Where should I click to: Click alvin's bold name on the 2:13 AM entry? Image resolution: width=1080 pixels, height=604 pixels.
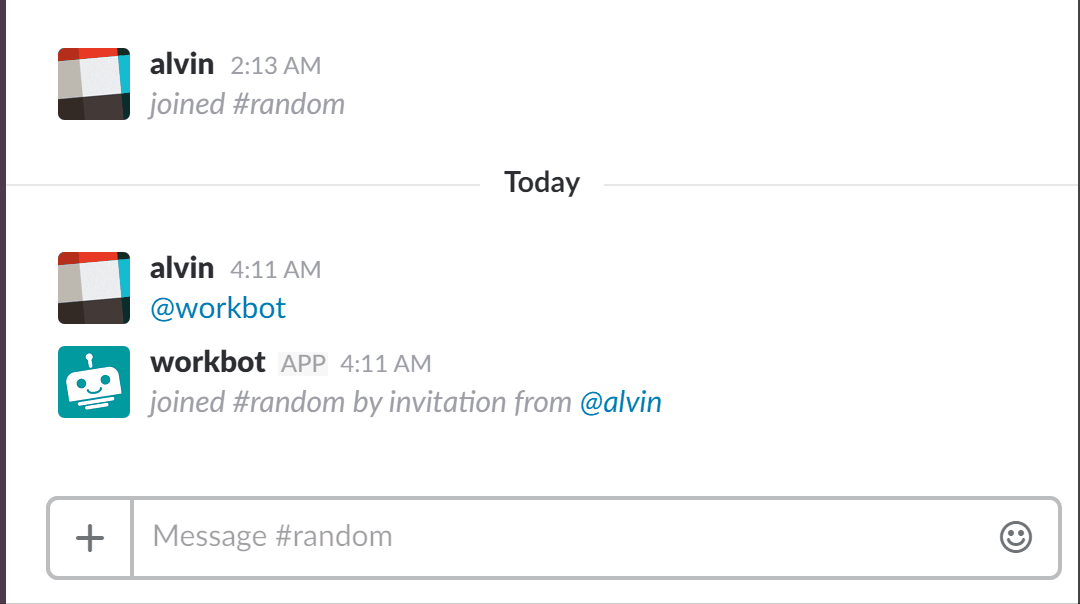pyautogui.click(x=182, y=63)
